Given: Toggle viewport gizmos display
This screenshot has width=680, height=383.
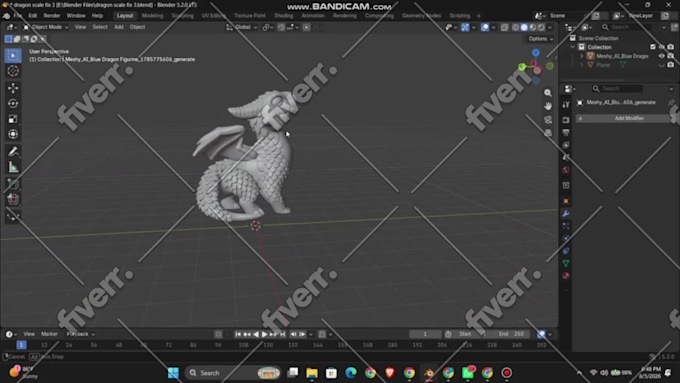Looking at the screenshot, I should pos(465,27).
